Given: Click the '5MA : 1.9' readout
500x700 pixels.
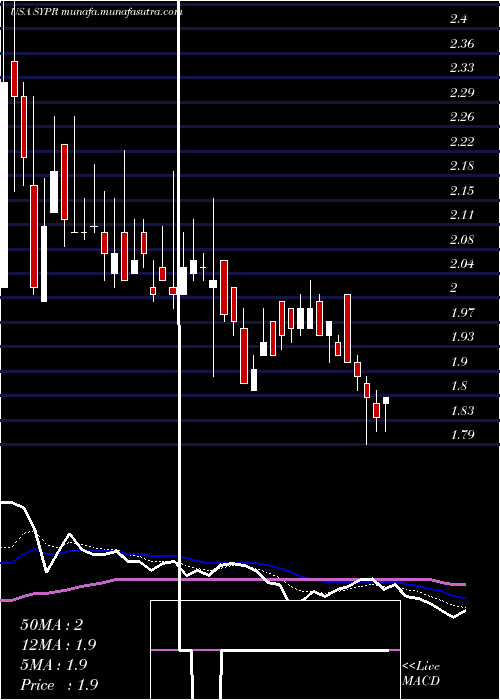Looking at the screenshot, I should 54,665.
